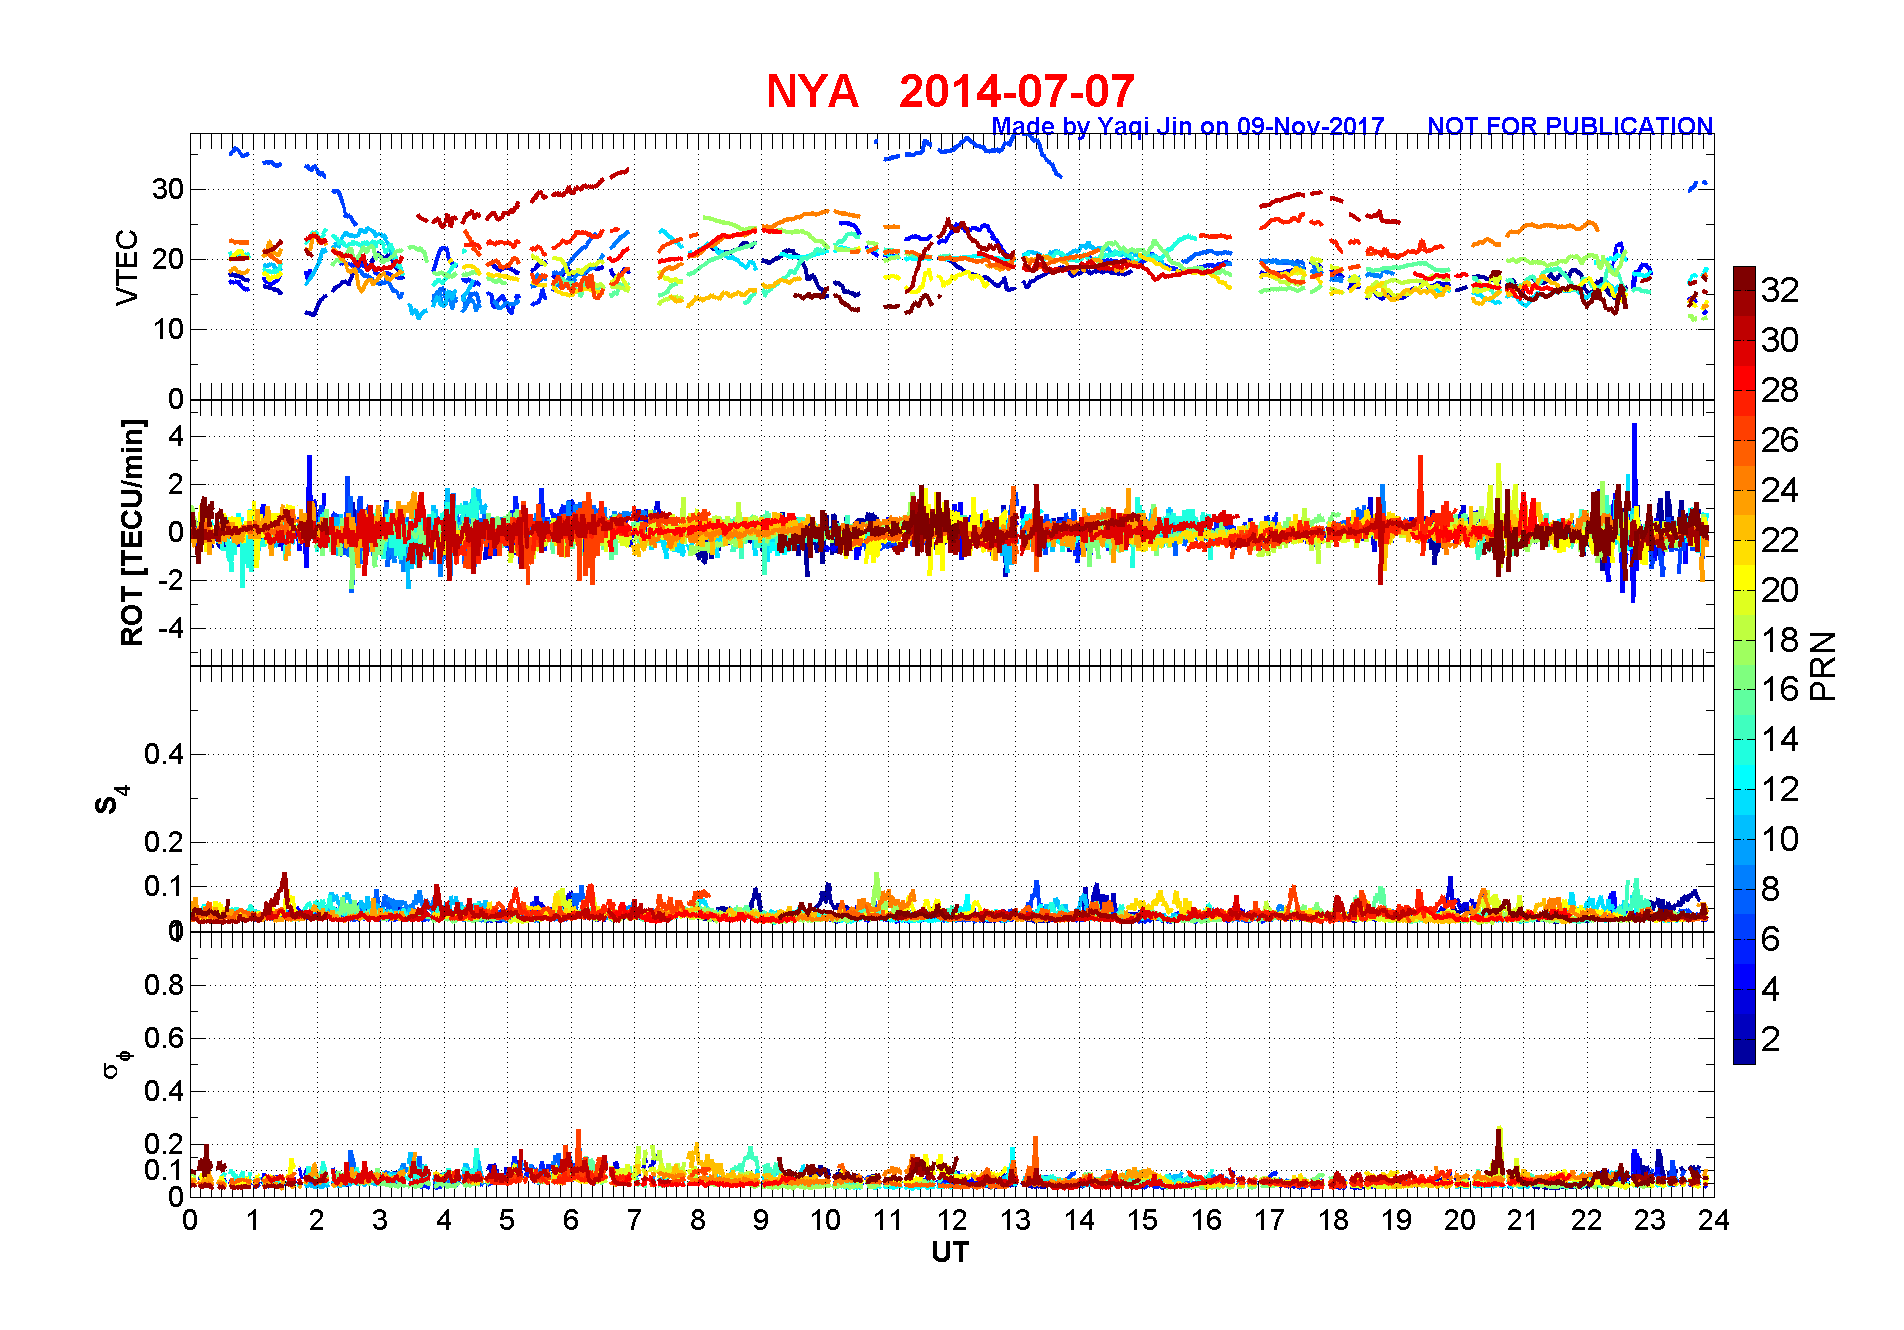Click the 'Made by Yaqi Jin on 09-Nov-2017' text

click(x=1188, y=126)
